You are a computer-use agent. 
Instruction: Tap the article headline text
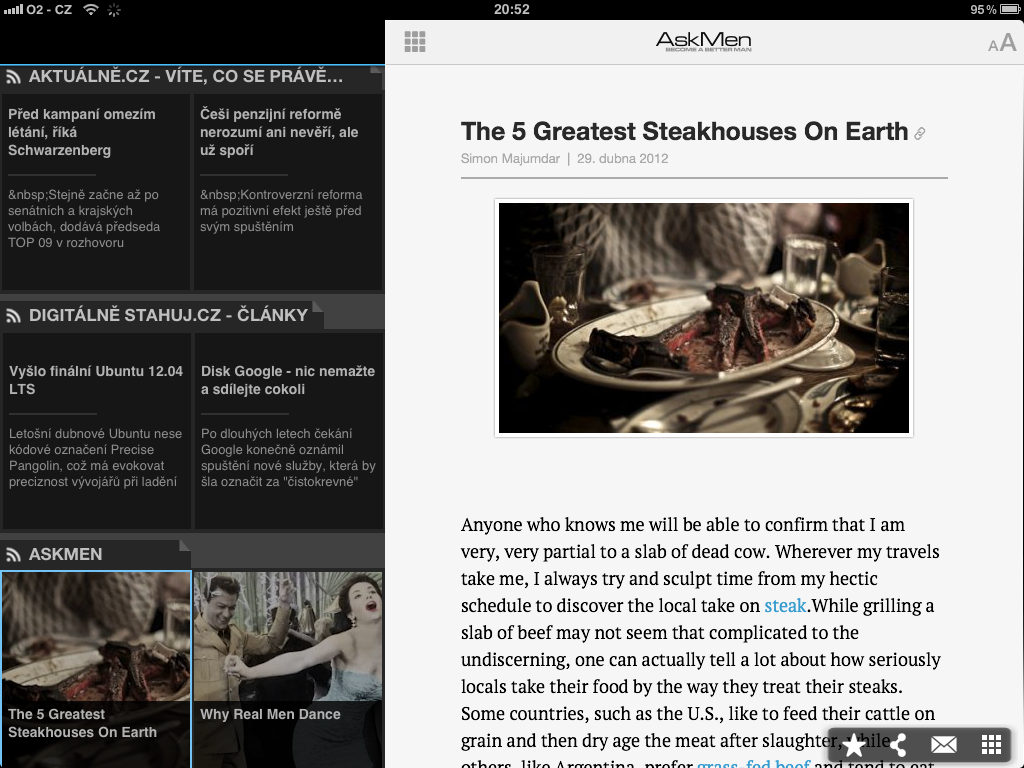[x=684, y=131]
